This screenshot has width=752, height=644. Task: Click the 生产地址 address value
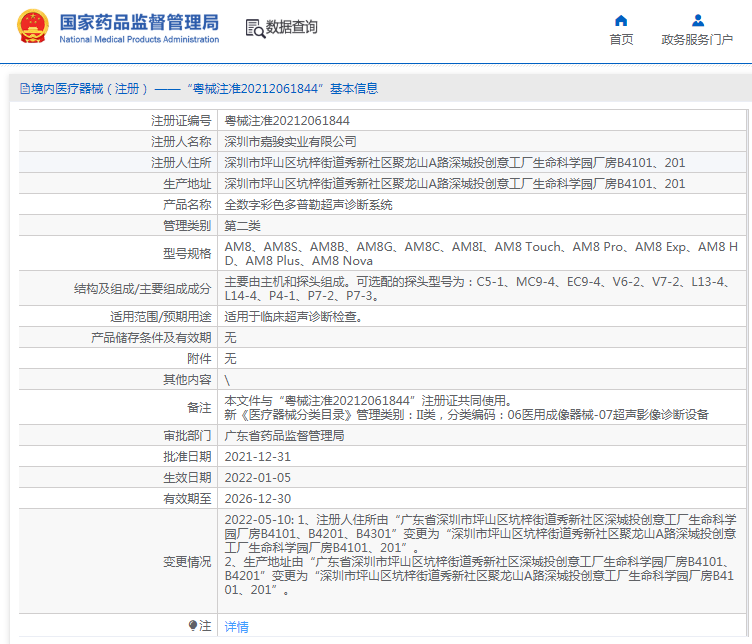coord(455,184)
